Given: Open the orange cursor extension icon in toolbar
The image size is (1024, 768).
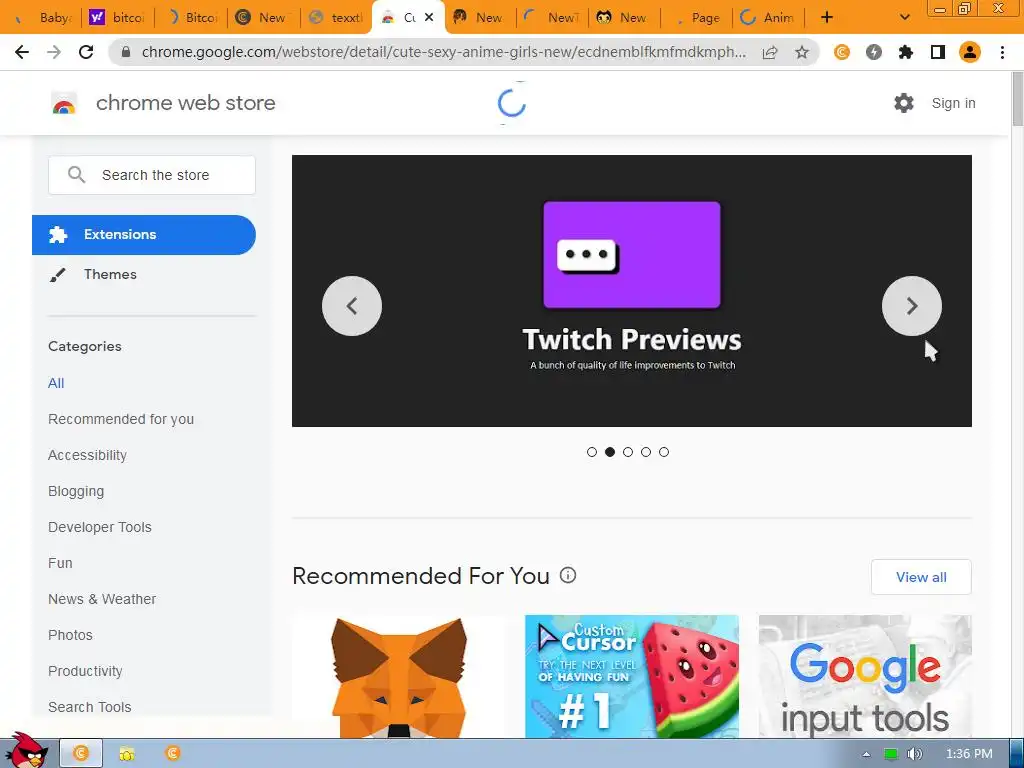Looking at the screenshot, I should point(842,52).
